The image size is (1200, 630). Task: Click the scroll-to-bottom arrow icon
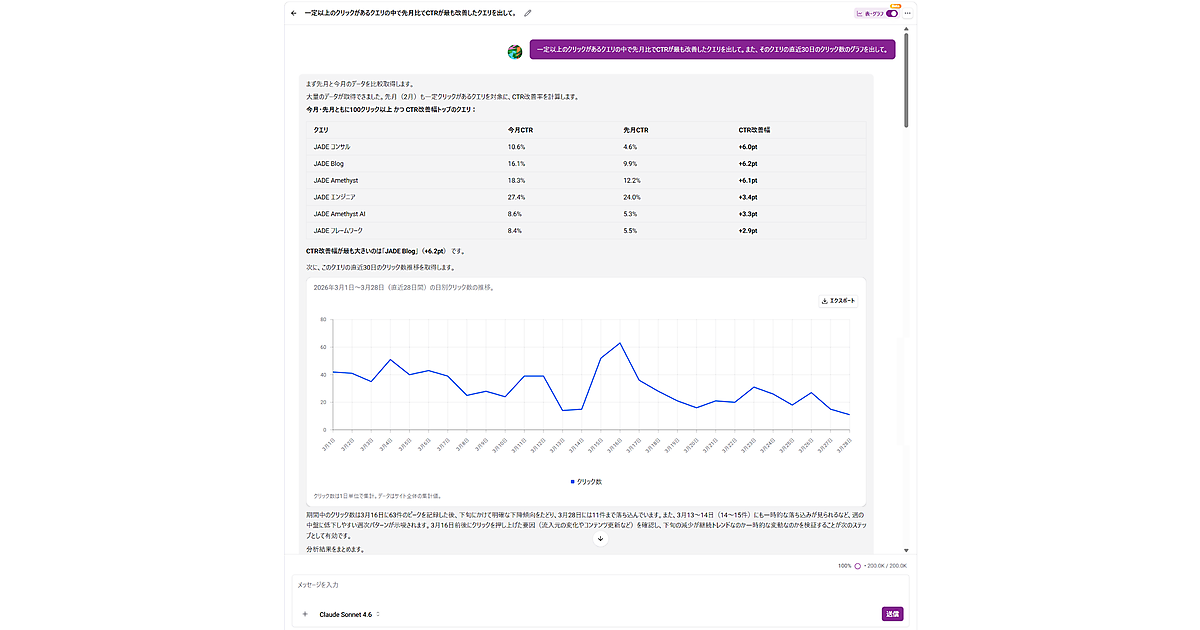[x=600, y=538]
